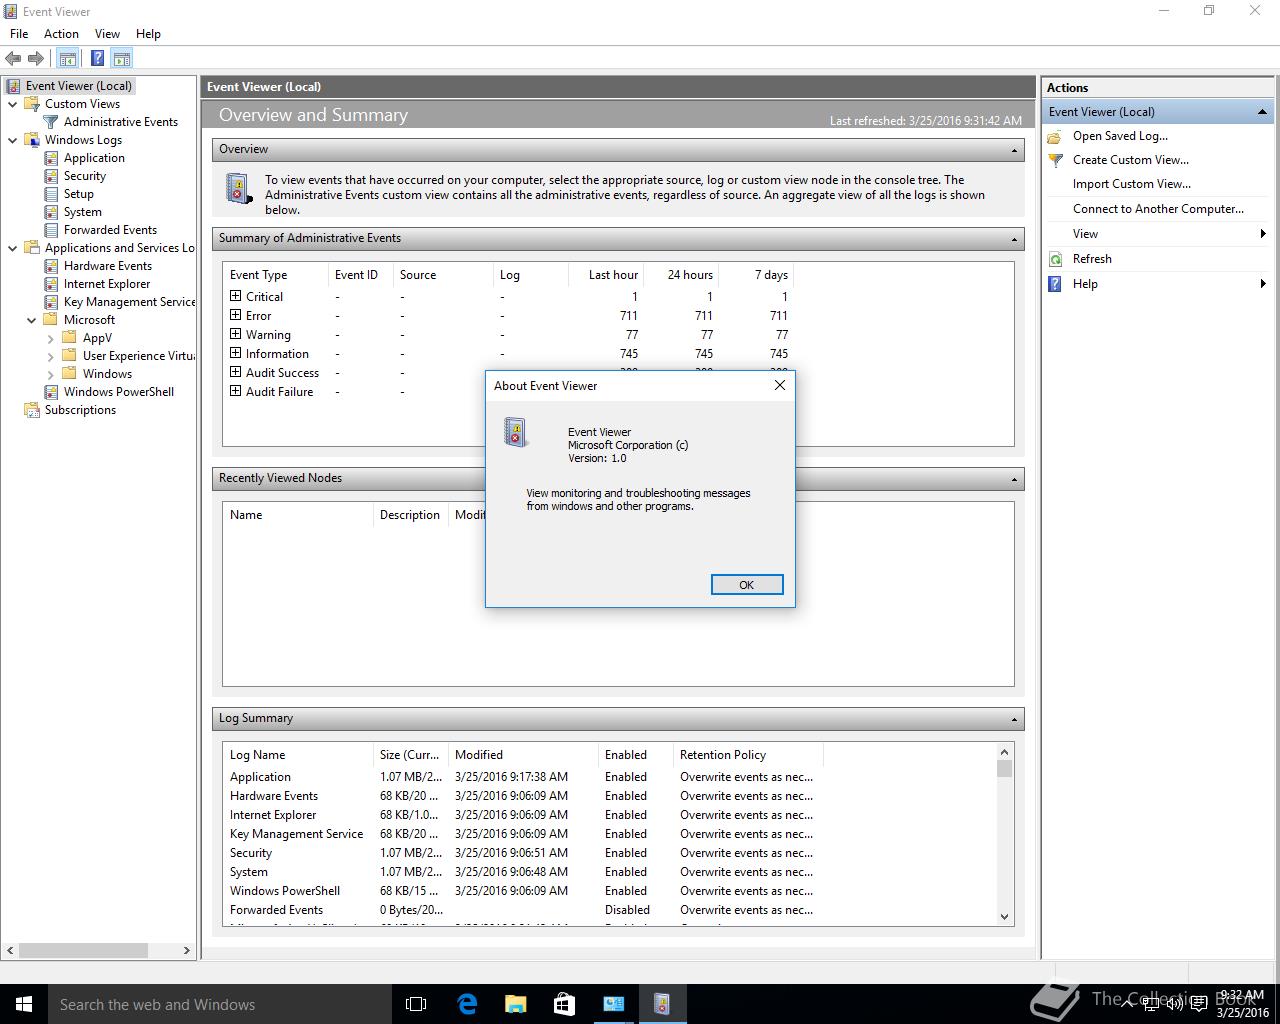Open the View submenu in Actions pane
Screen dimensions: 1280x1024
pos(1158,234)
